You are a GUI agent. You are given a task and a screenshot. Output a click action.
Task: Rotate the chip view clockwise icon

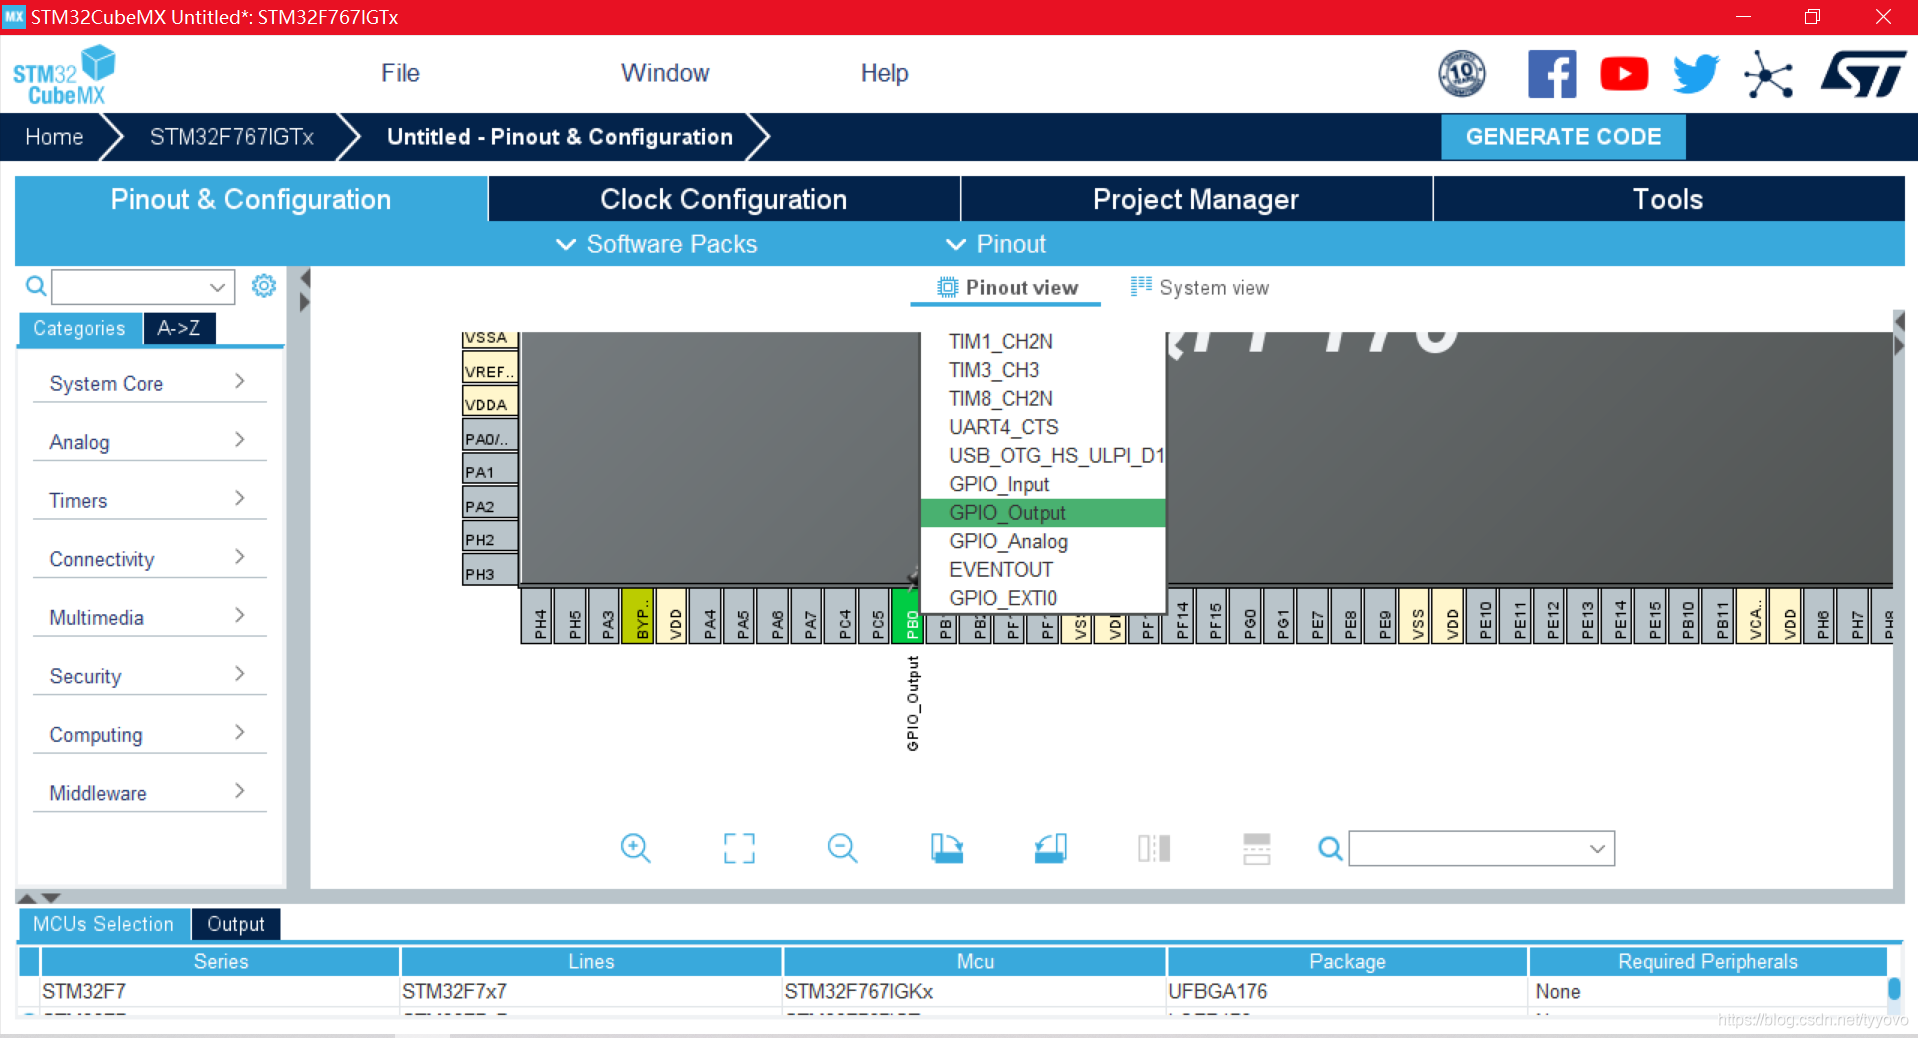click(x=946, y=848)
